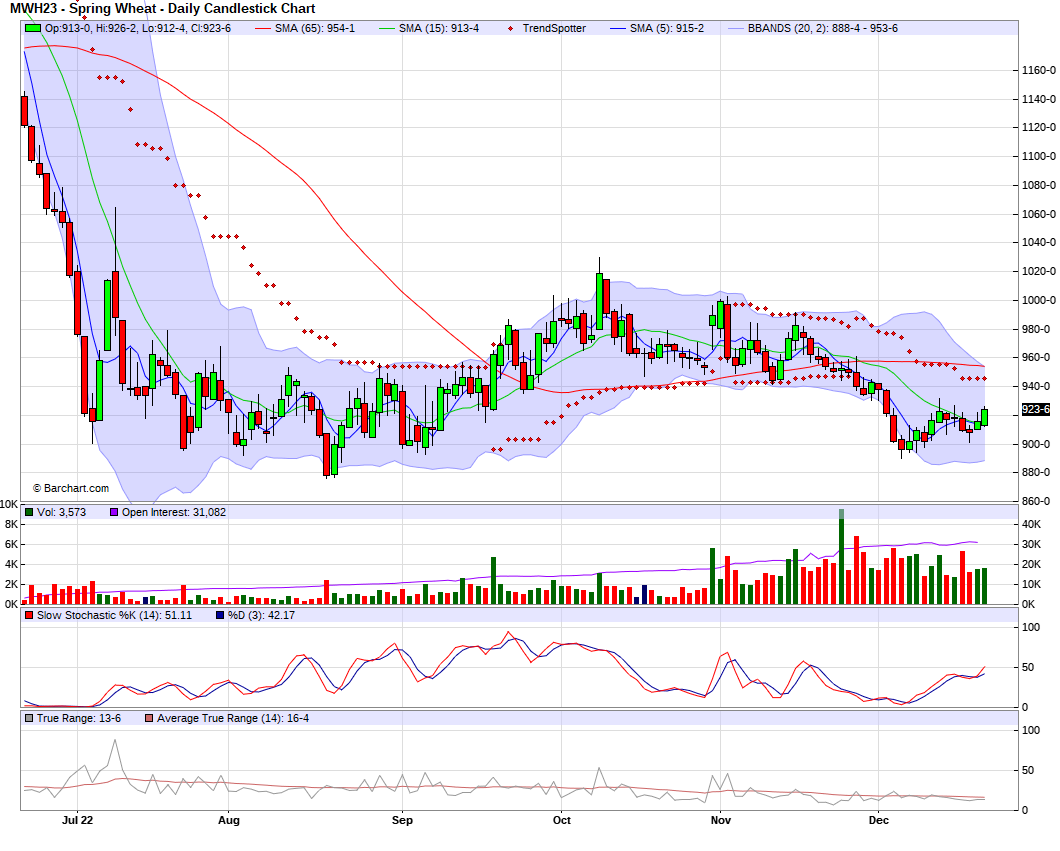Click the 1000-0 price axis label
The height and width of the screenshot is (851, 1060).
[1038, 300]
